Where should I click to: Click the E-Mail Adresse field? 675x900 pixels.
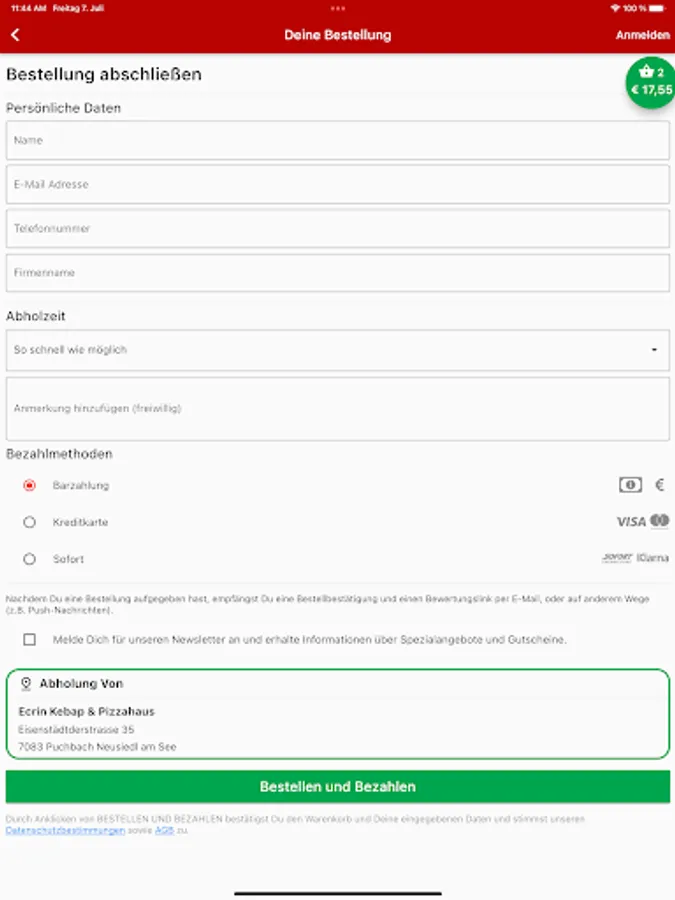[x=337, y=185]
